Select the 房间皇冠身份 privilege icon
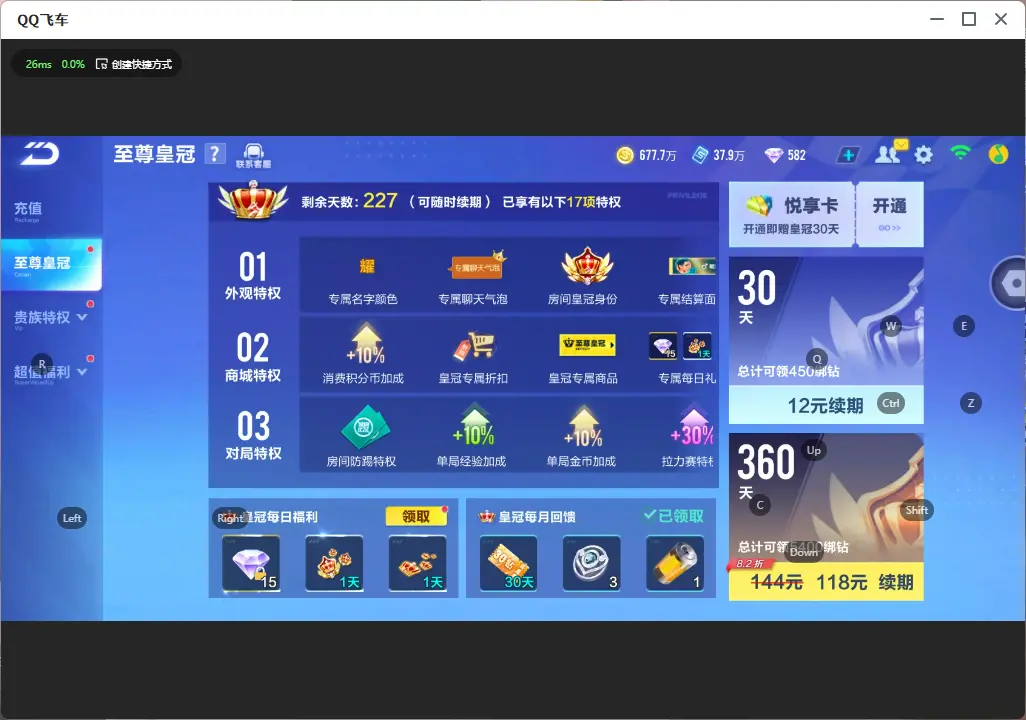Image resolution: width=1026 pixels, height=720 pixels. pos(587,266)
